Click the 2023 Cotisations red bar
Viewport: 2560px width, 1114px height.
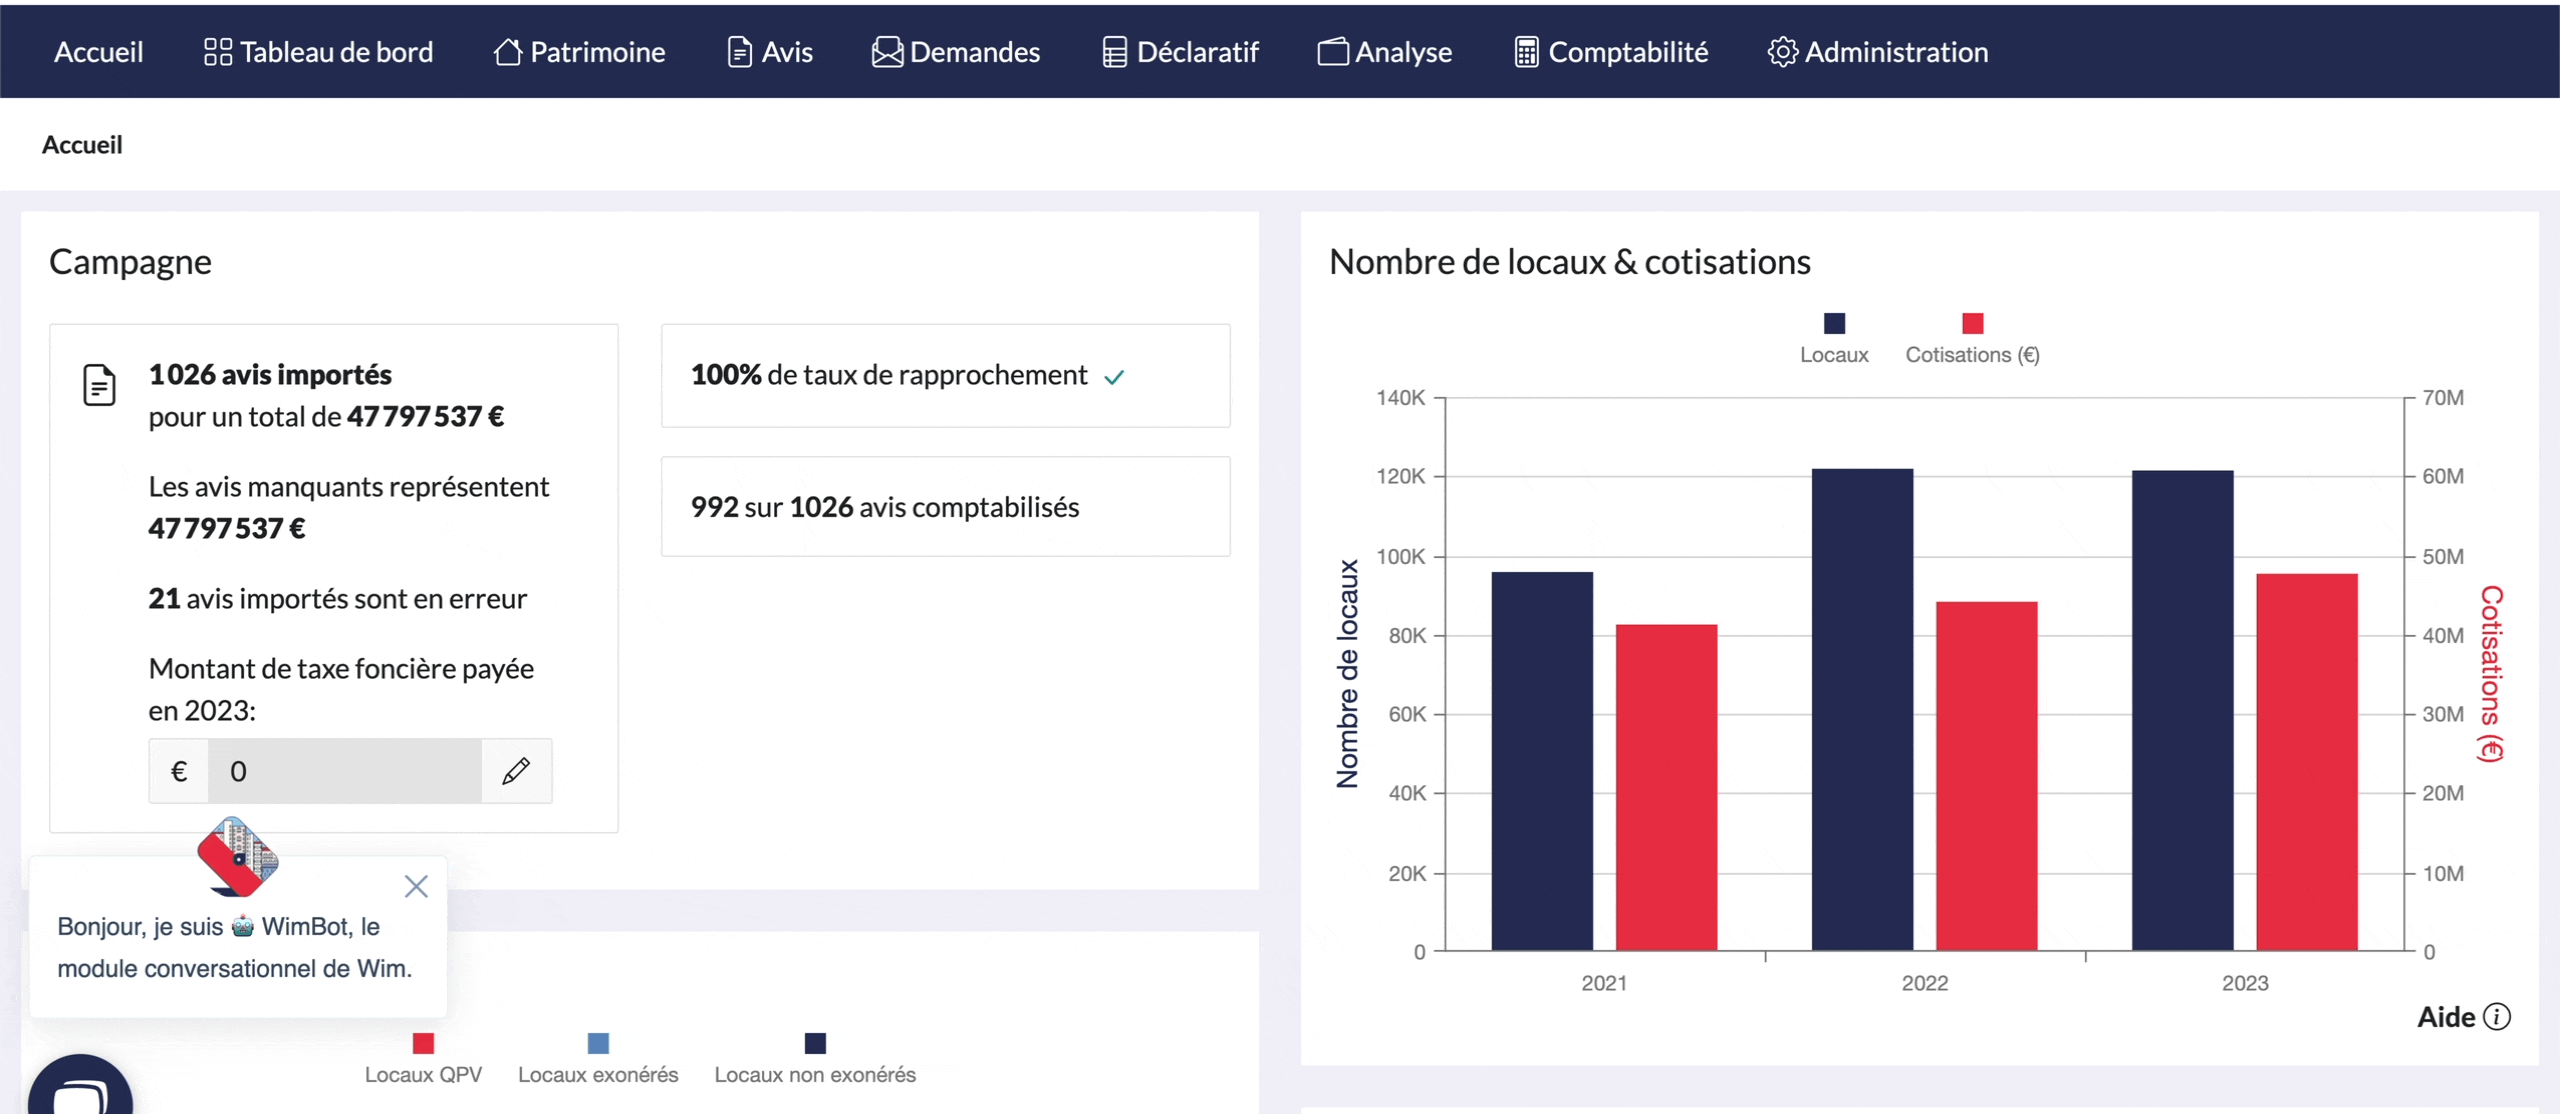2306,761
